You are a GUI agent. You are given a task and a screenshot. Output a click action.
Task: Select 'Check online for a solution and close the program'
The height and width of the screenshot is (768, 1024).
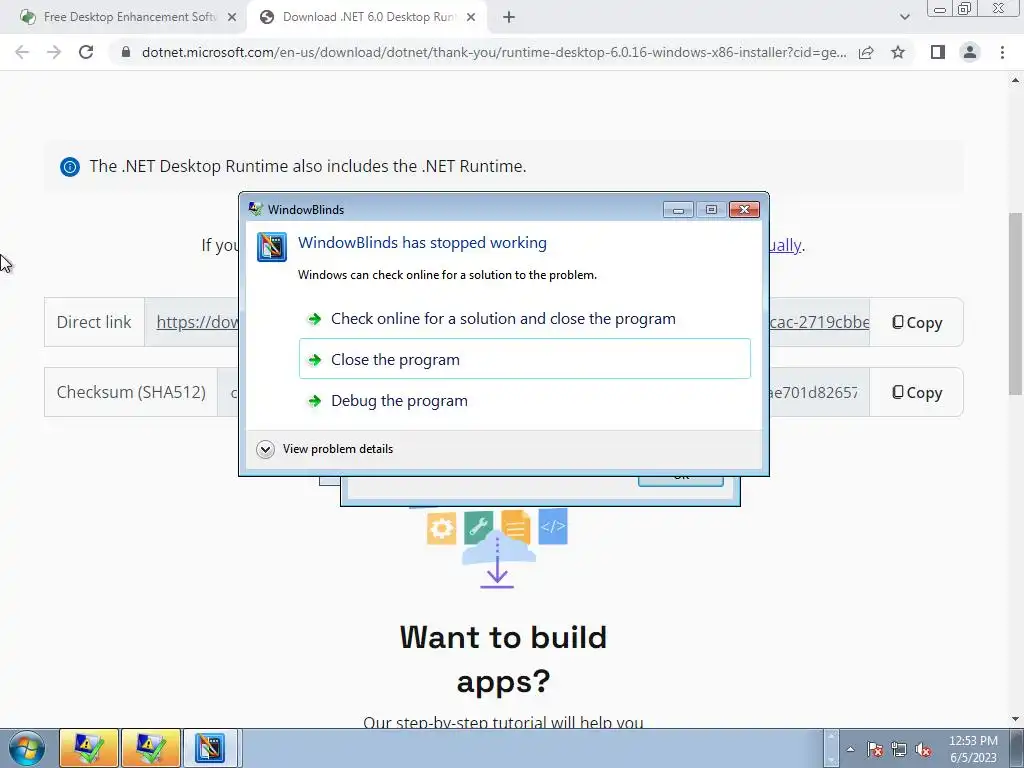503,319
